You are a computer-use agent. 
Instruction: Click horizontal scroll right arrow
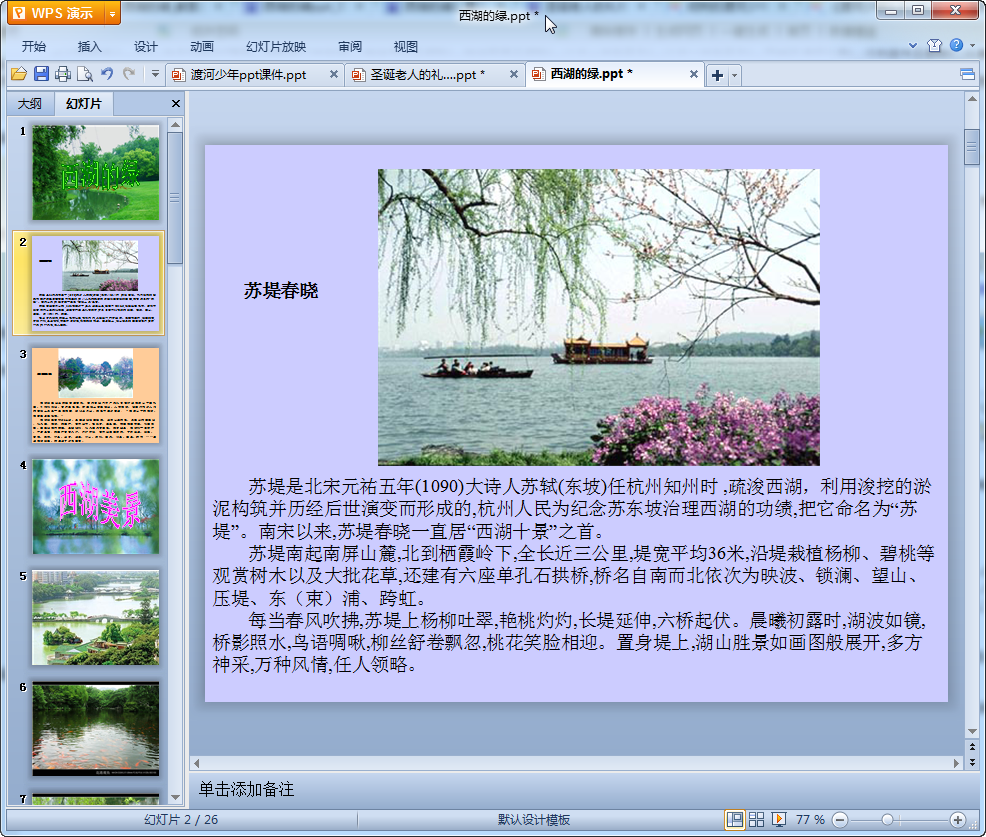pos(956,763)
